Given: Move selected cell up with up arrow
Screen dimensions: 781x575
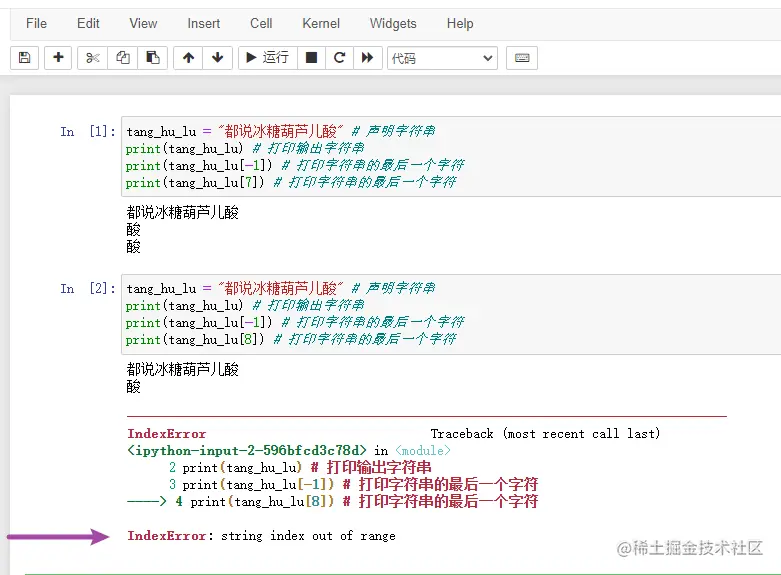Looking at the screenshot, I should point(188,58).
